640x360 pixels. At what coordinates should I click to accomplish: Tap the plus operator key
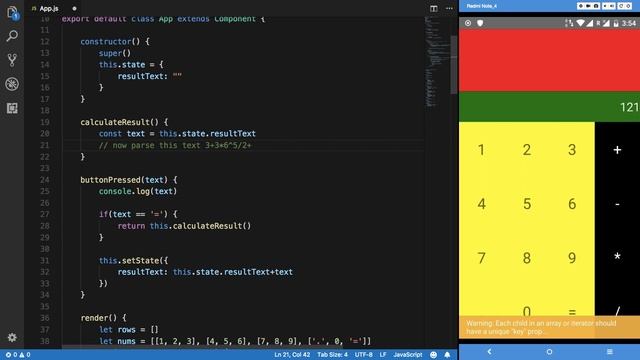[x=617, y=150]
